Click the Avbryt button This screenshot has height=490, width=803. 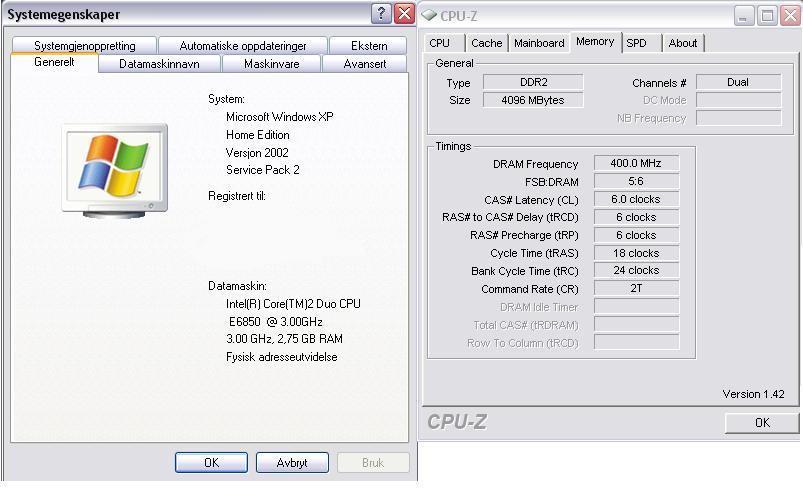point(292,463)
